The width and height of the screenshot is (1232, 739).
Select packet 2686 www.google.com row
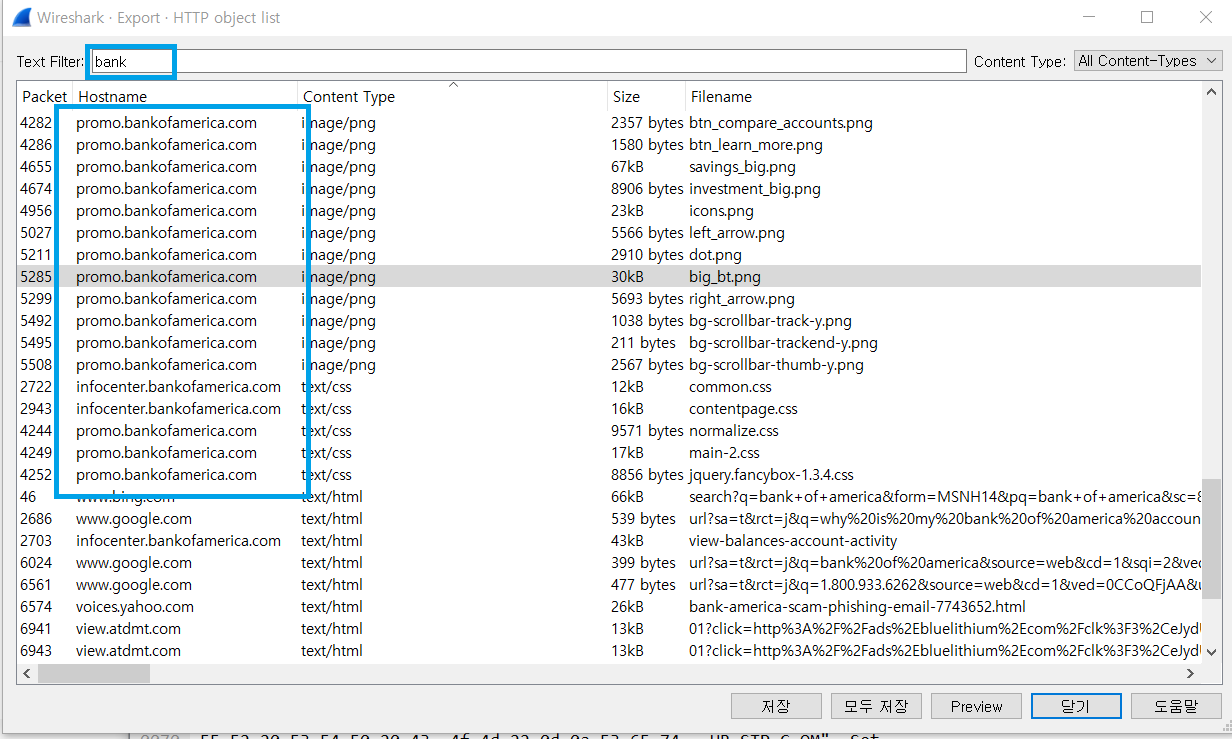610,519
